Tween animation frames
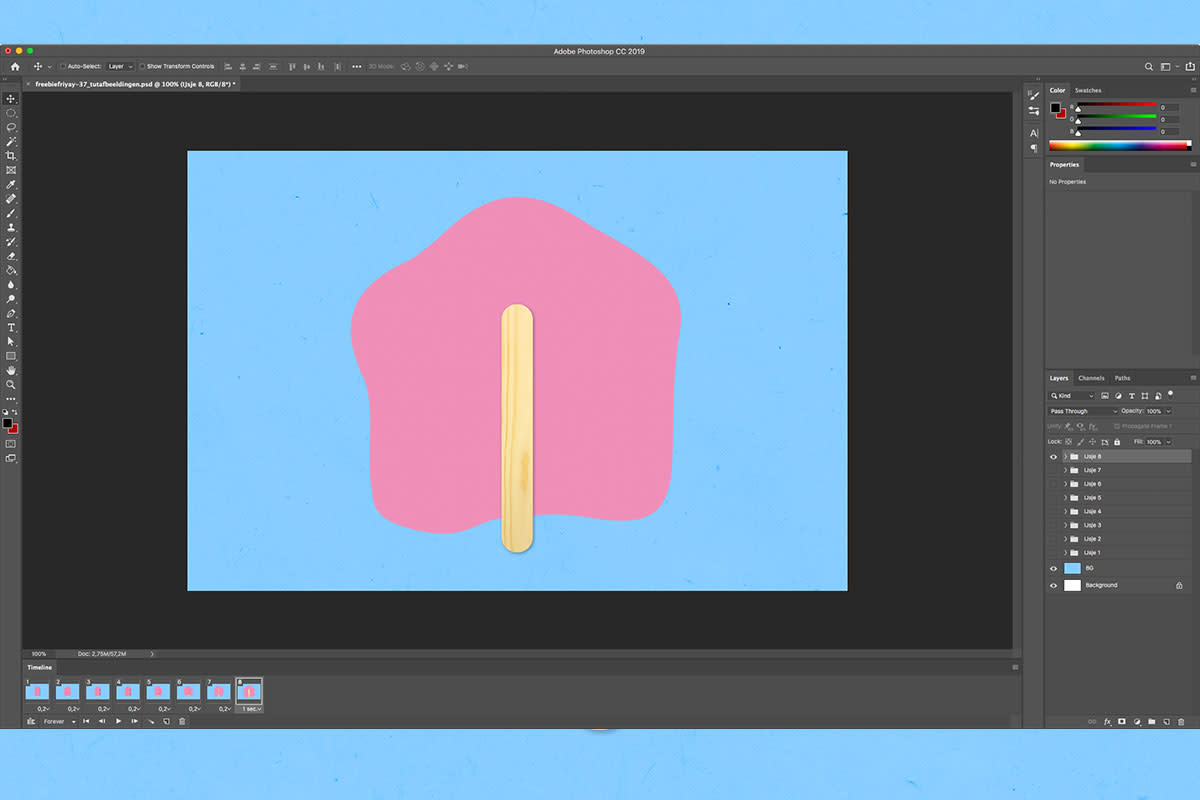This screenshot has height=800, width=1200. 151,721
